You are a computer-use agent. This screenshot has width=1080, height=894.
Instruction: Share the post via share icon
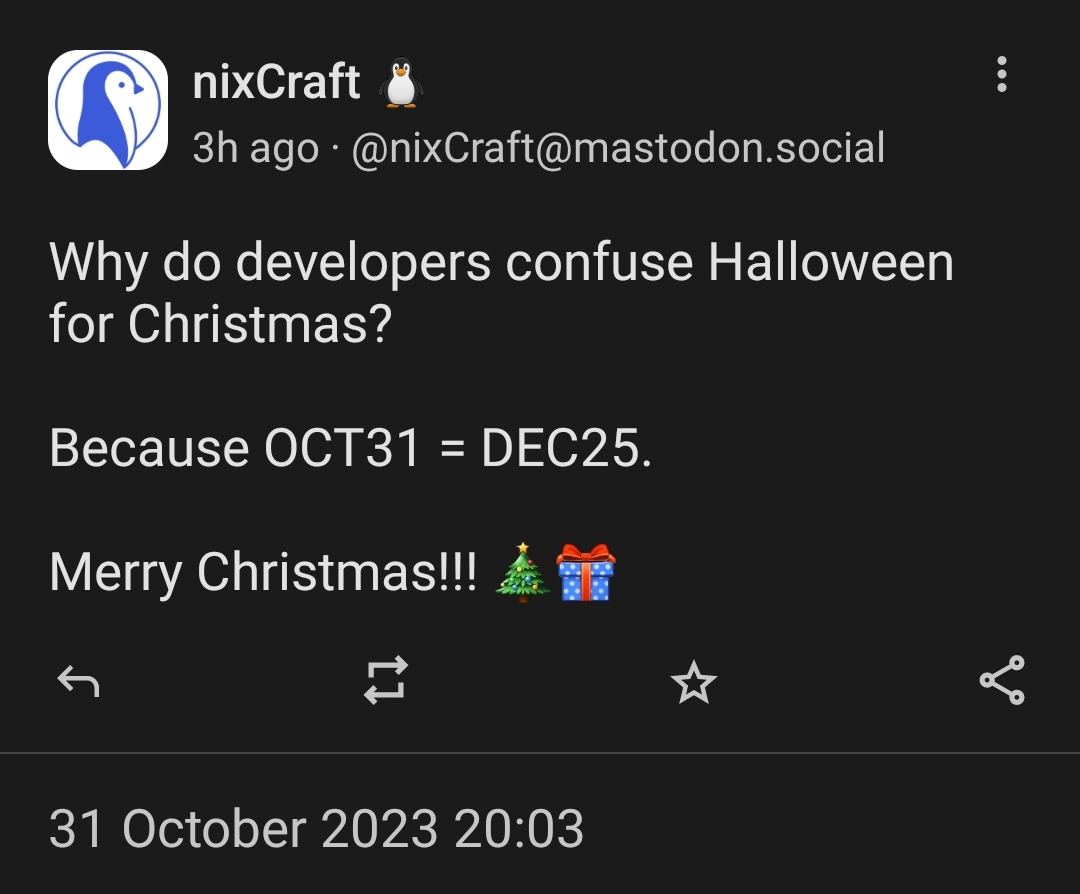point(1002,681)
